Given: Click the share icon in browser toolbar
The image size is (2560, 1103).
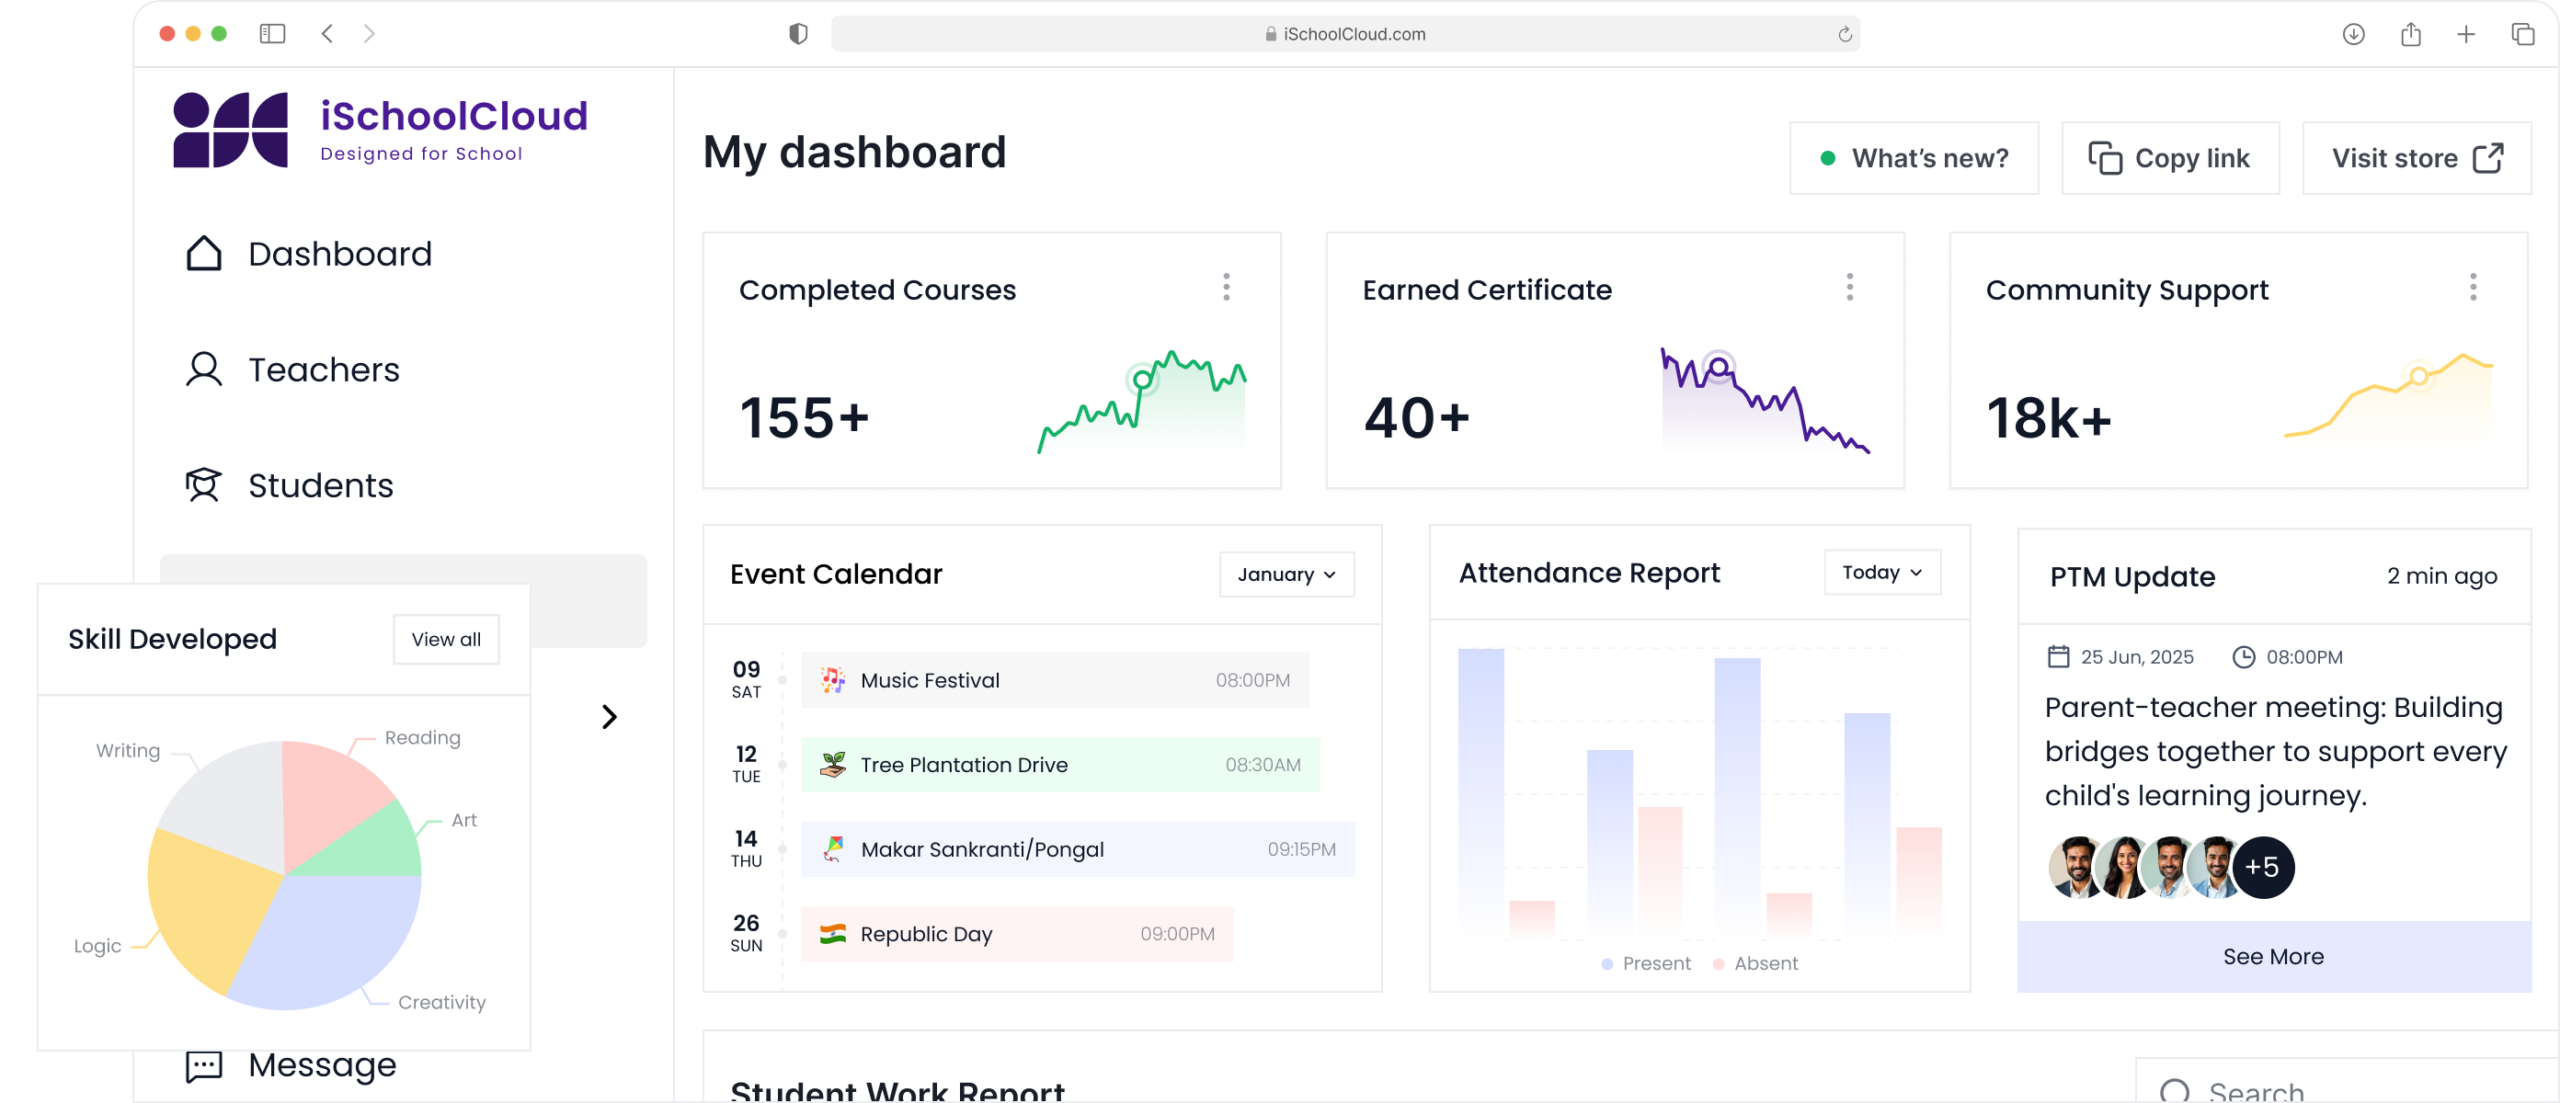Looking at the screenshot, I should pyautogui.click(x=2411, y=34).
